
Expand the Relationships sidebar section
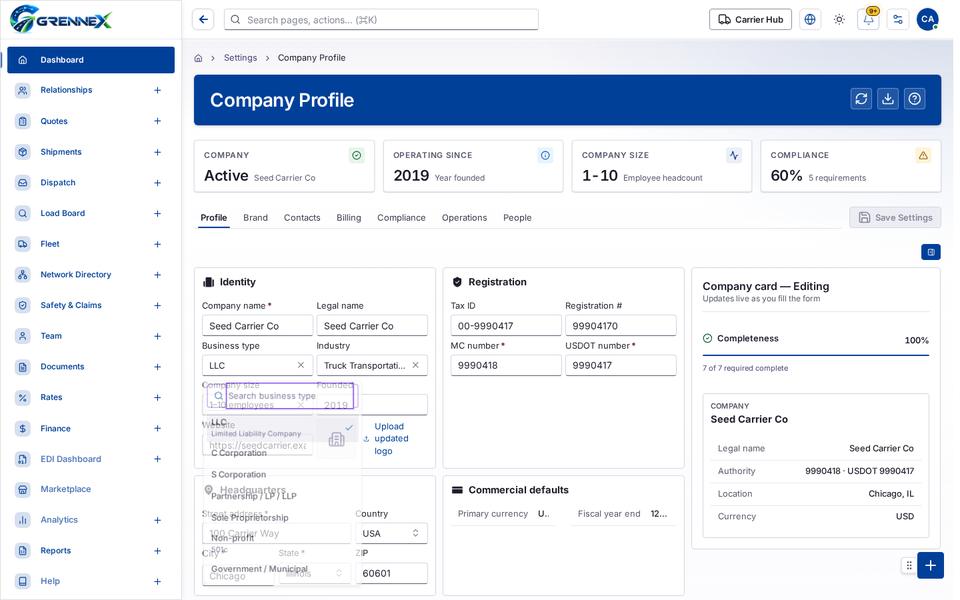157,91
